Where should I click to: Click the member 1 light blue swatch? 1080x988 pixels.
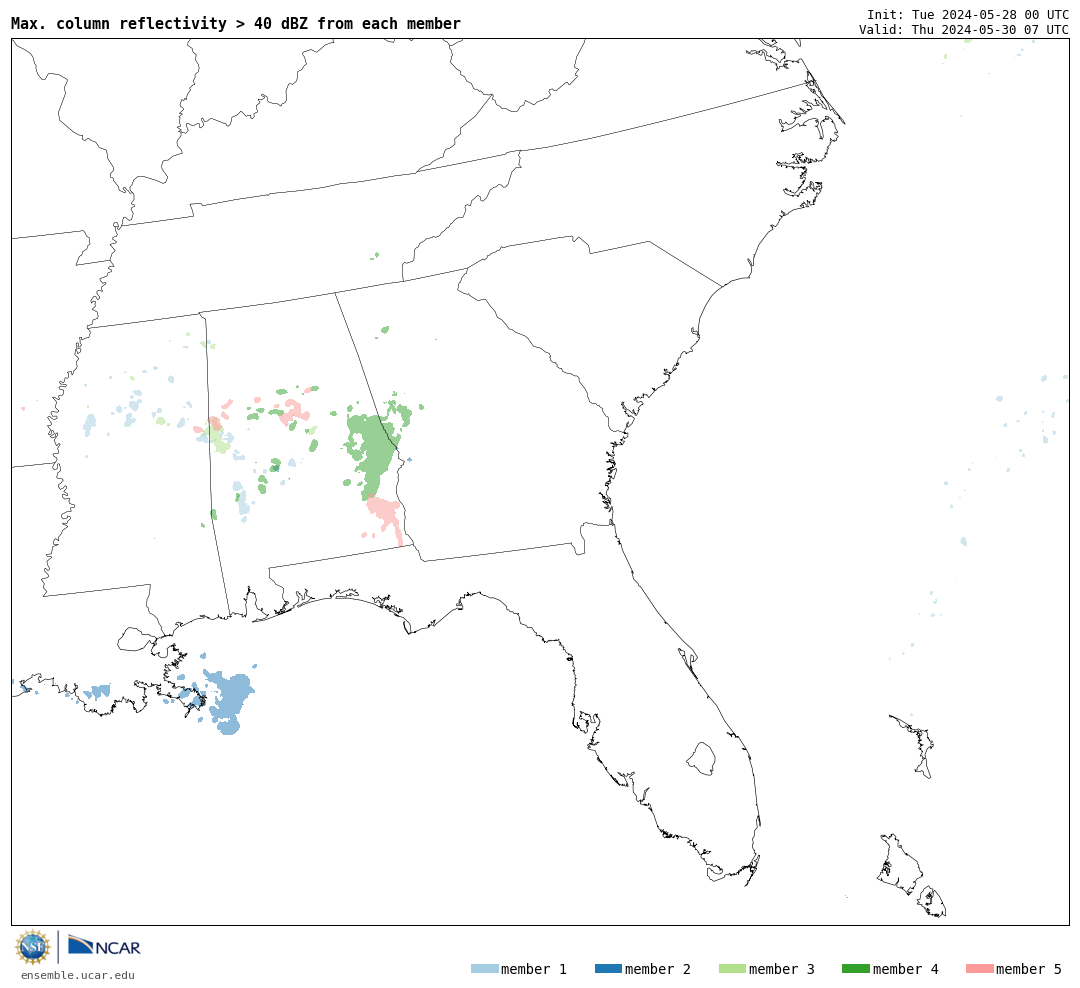[x=484, y=969]
